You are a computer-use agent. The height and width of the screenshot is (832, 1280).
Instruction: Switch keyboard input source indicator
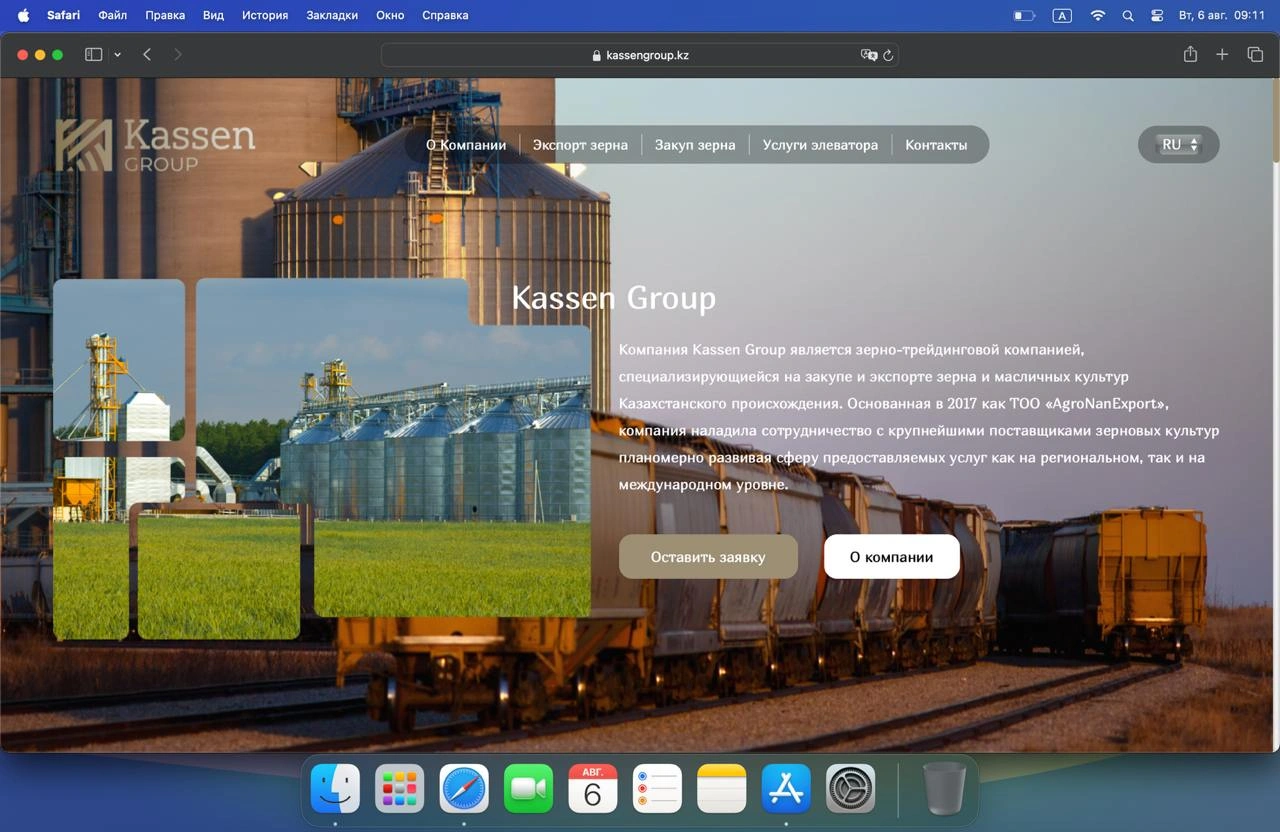pos(1062,15)
